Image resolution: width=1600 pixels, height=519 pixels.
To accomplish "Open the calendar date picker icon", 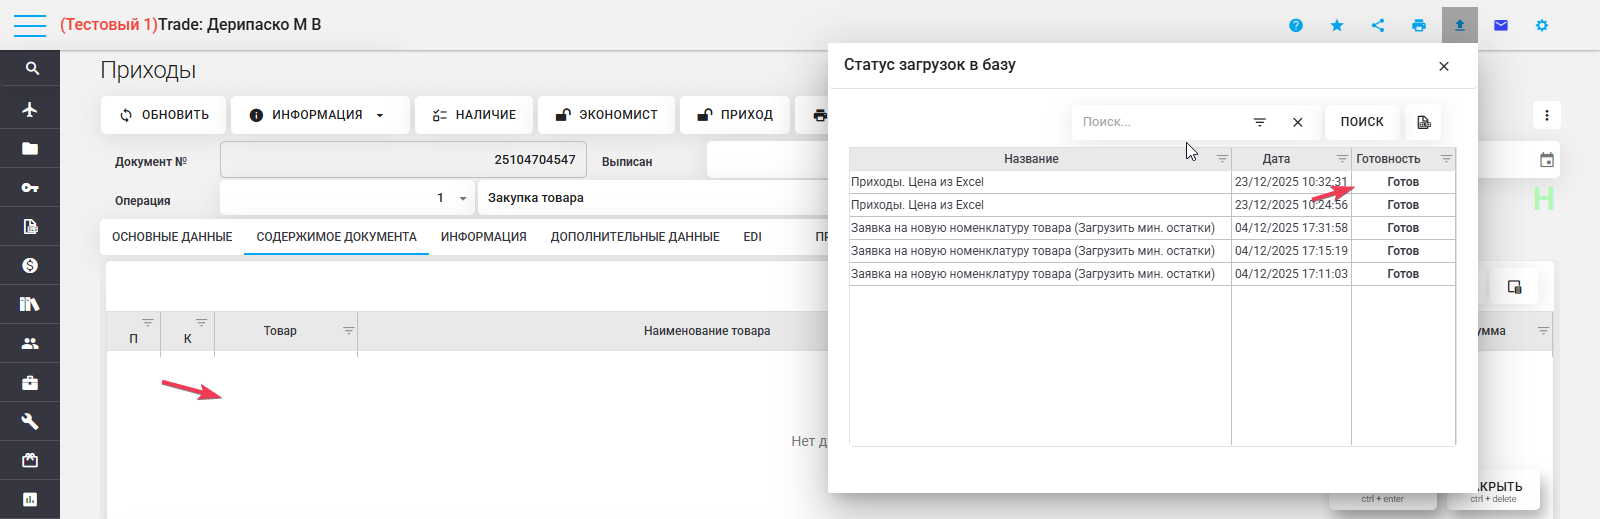I will pyautogui.click(x=1547, y=160).
